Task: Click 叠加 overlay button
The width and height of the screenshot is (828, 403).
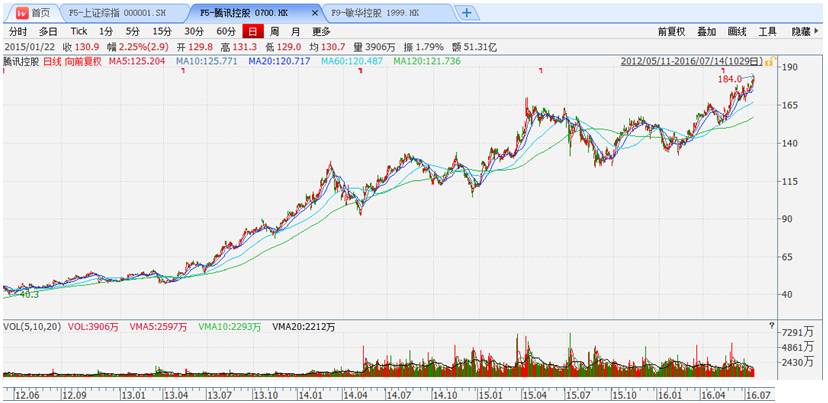Action: (707, 32)
